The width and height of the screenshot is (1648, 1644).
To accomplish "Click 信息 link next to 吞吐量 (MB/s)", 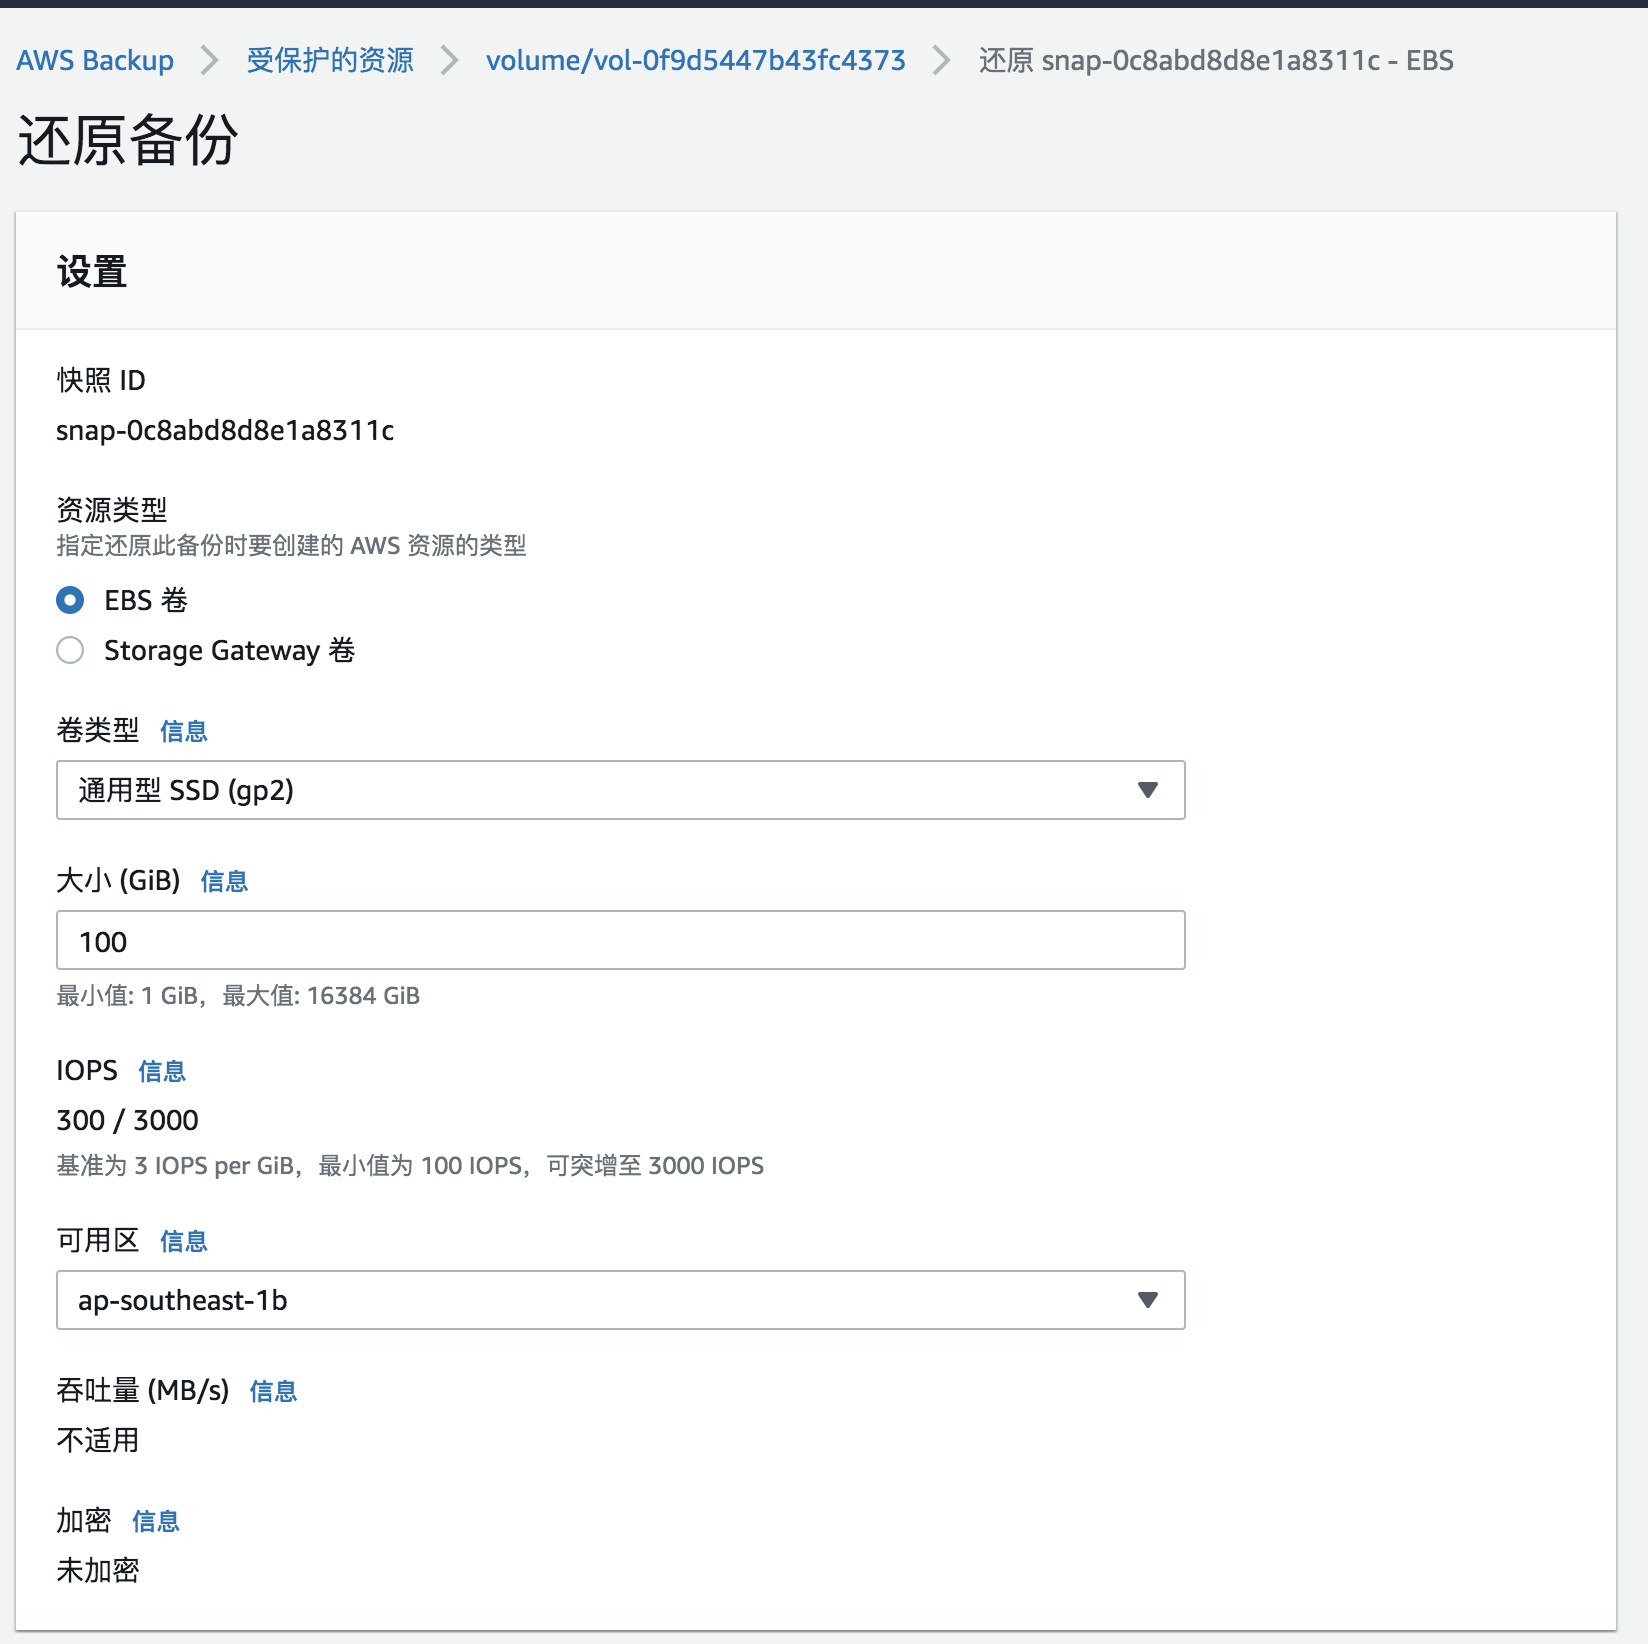I will [273, 1391].
